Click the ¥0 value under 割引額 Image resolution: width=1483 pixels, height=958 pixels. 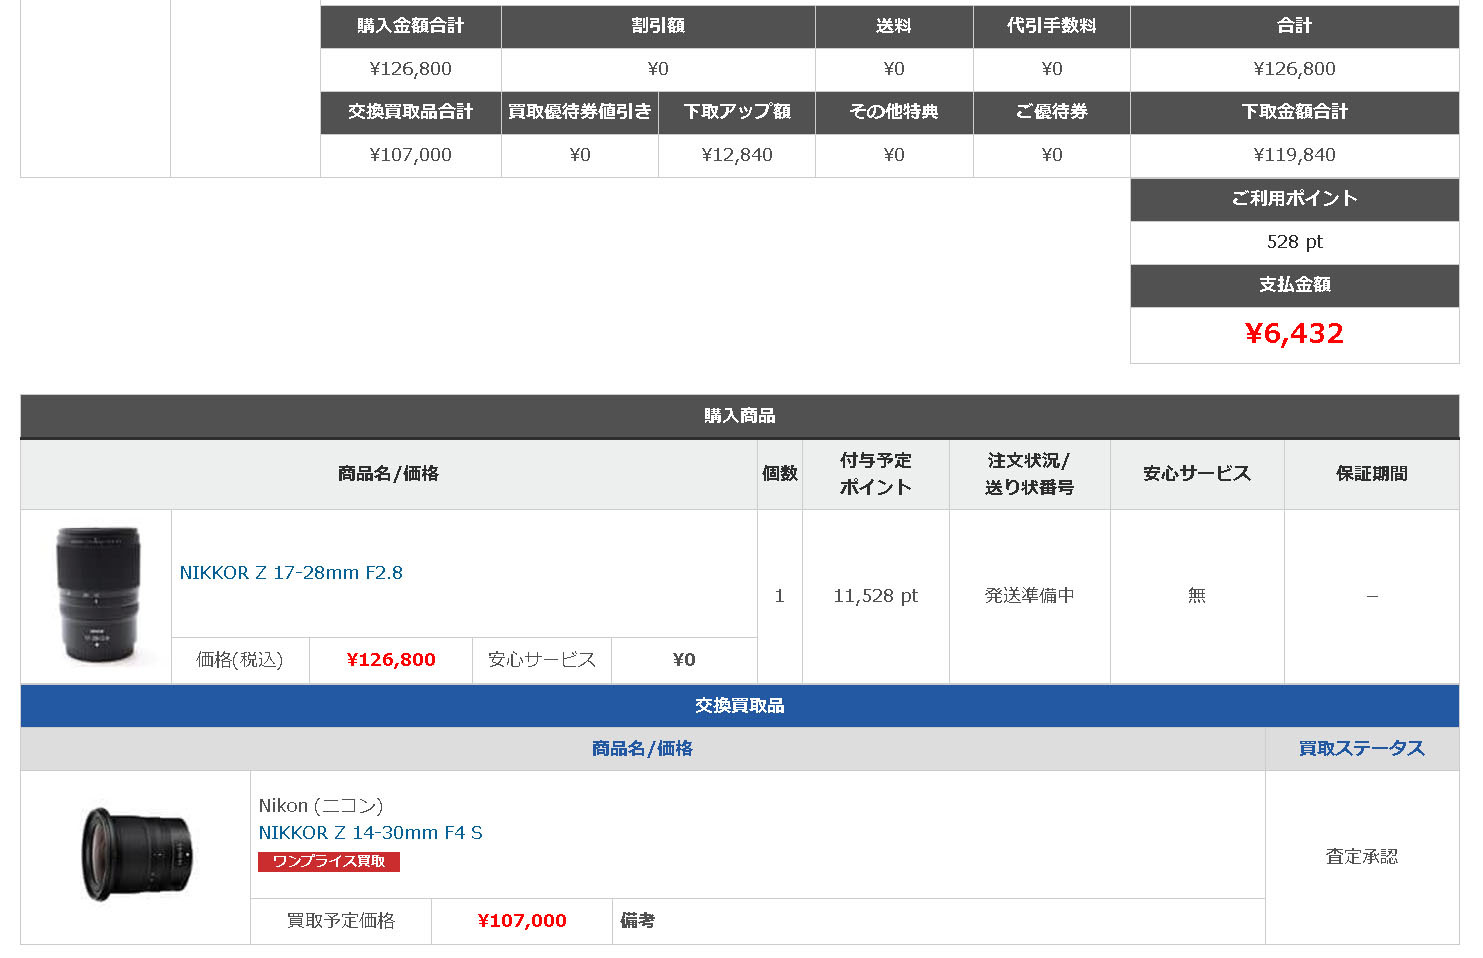coord(658,69)
